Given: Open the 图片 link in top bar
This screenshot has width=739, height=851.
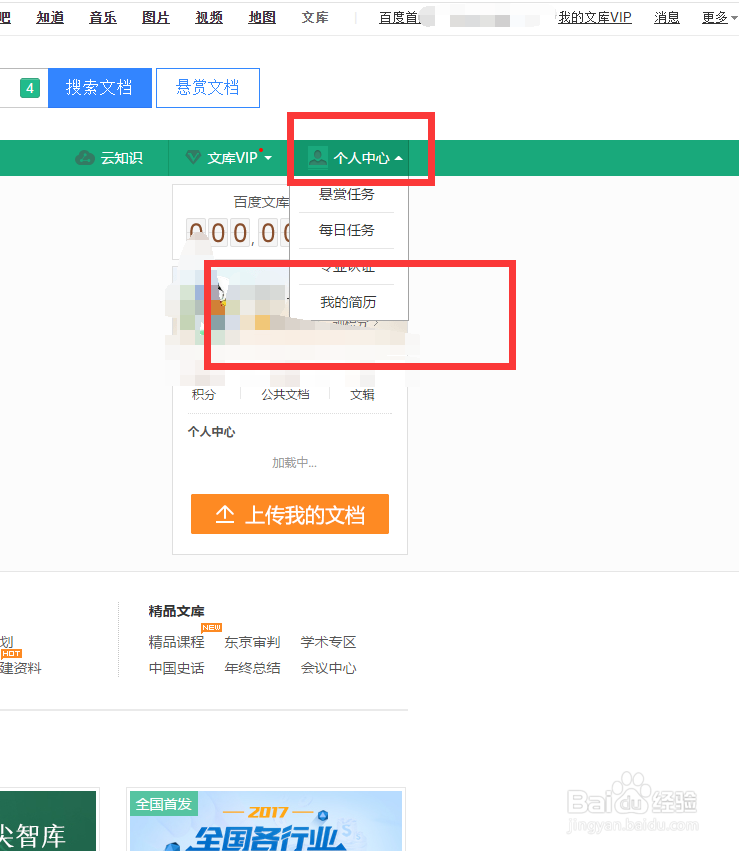Looking at the screenshot, I should 156,17.
